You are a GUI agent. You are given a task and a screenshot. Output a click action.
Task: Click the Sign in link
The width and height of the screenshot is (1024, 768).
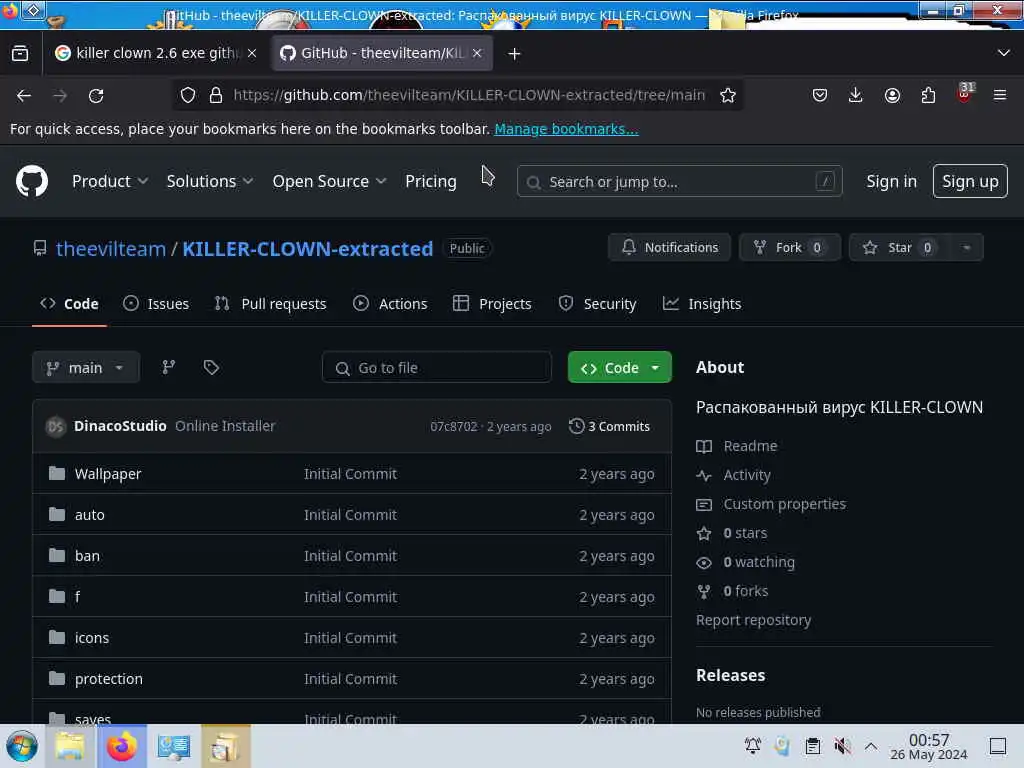point(891,182)
